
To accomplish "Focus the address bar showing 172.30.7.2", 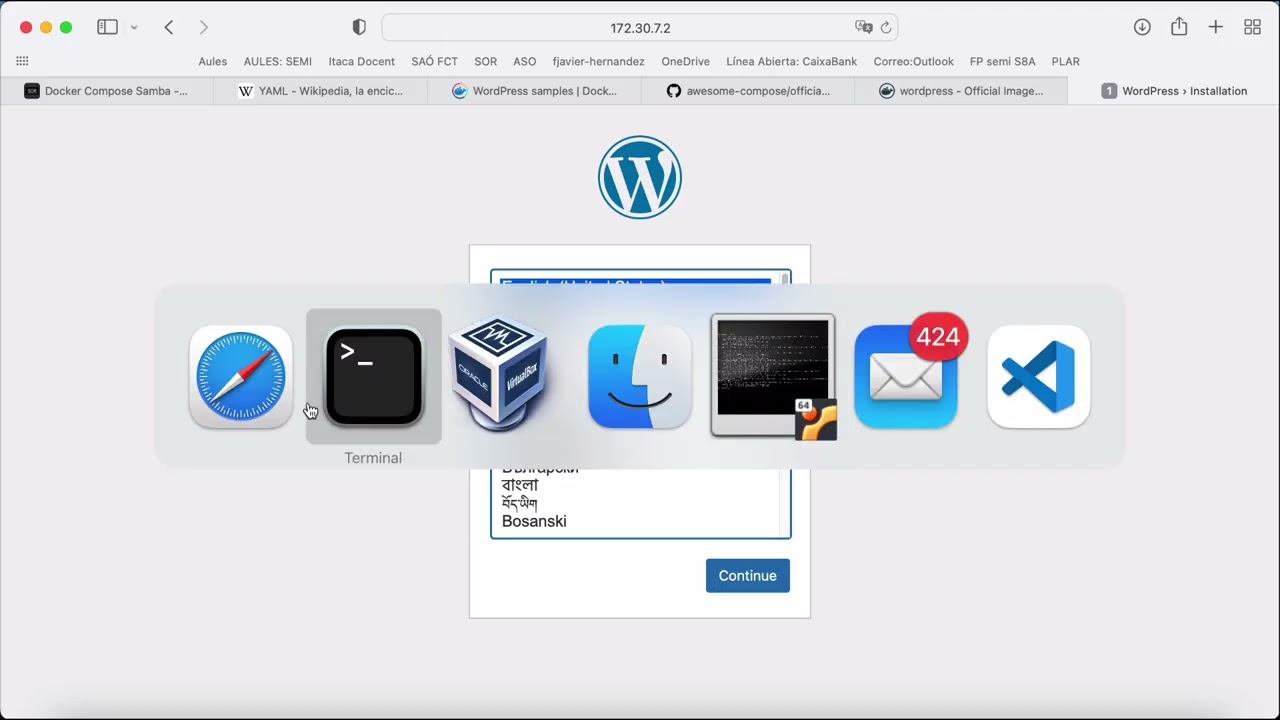I will (640, 28).
